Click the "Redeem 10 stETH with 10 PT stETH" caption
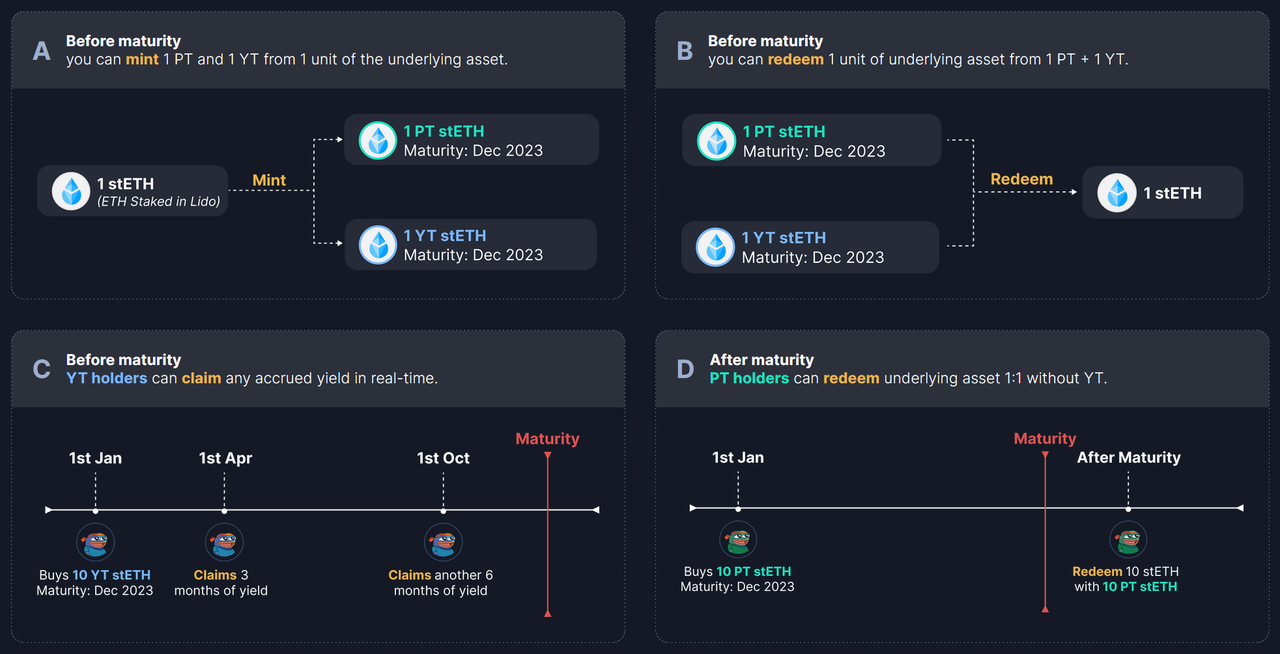This screenshot has width=1280, height=654. coord(1126,579)
